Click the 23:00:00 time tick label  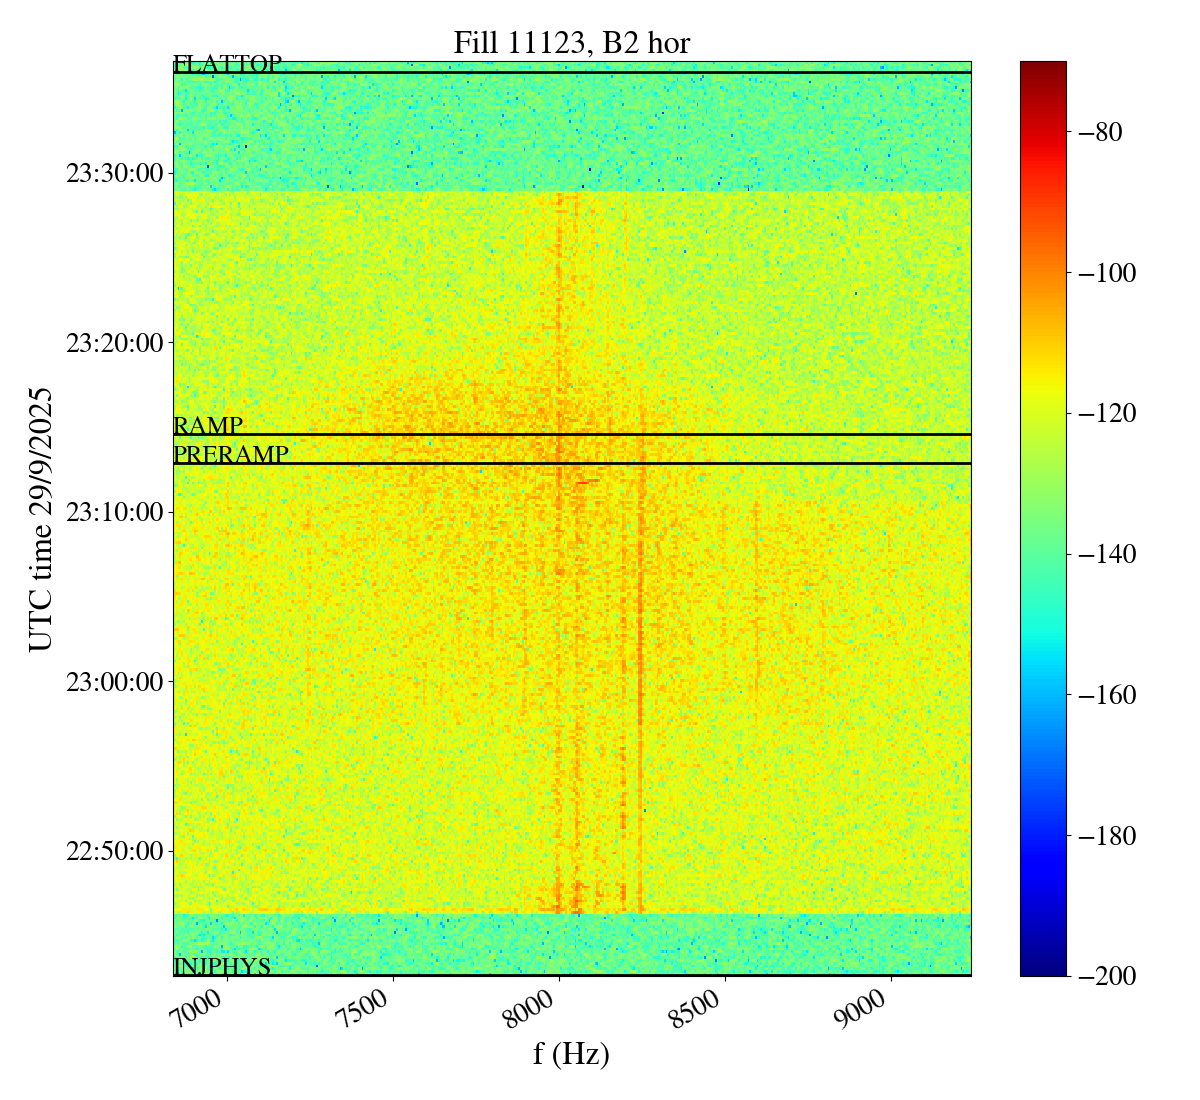pyautogui.click(x=114, y=682)
